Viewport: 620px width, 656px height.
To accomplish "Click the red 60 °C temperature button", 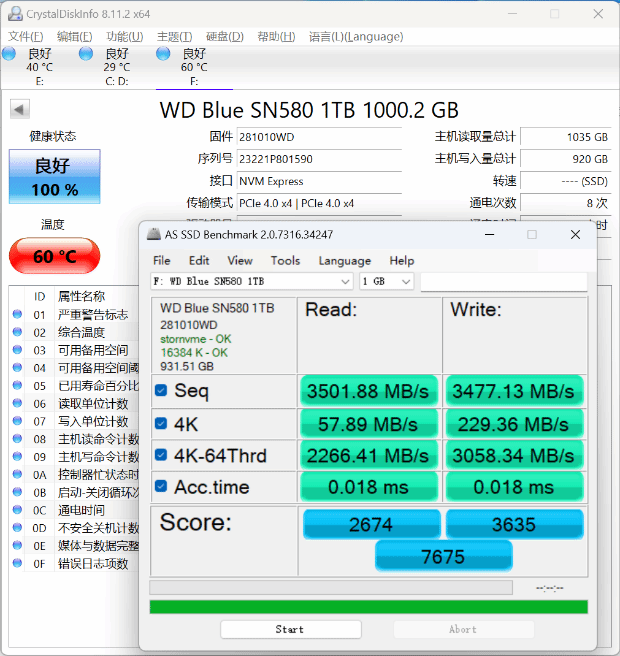I will (x=54, y=256).
